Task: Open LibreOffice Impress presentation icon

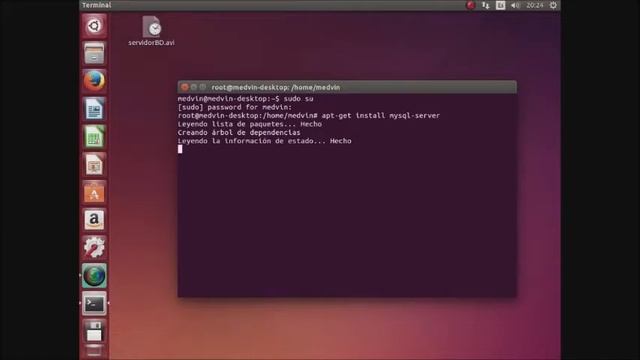Action: click(x=94, y=164)
